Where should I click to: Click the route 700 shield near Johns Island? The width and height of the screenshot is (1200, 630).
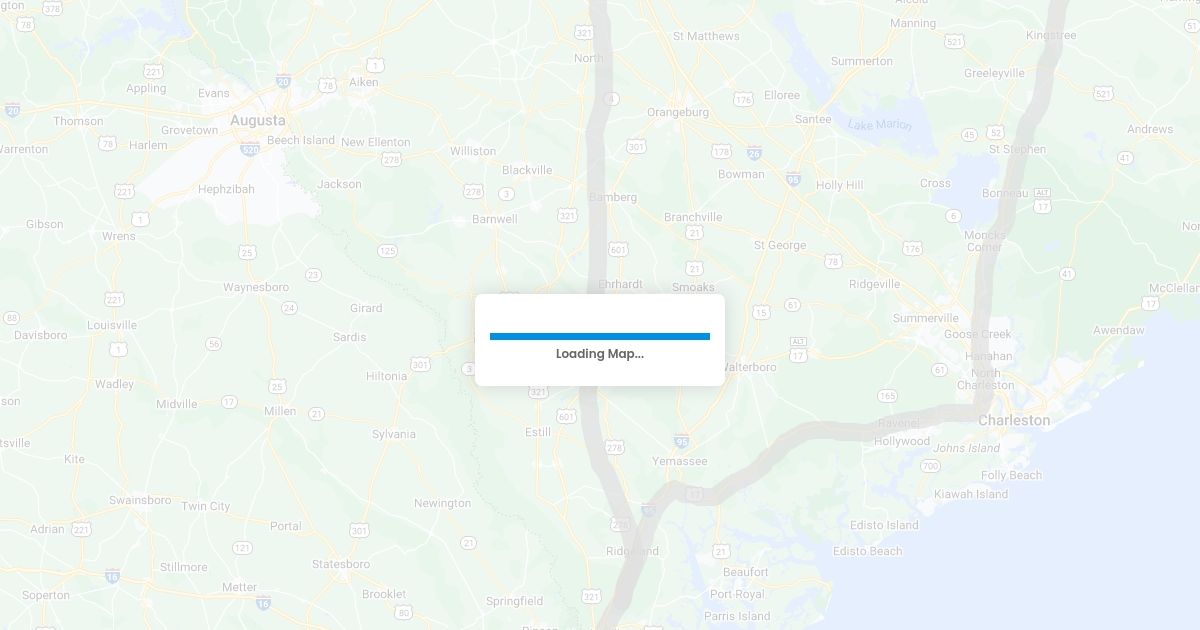930,466
